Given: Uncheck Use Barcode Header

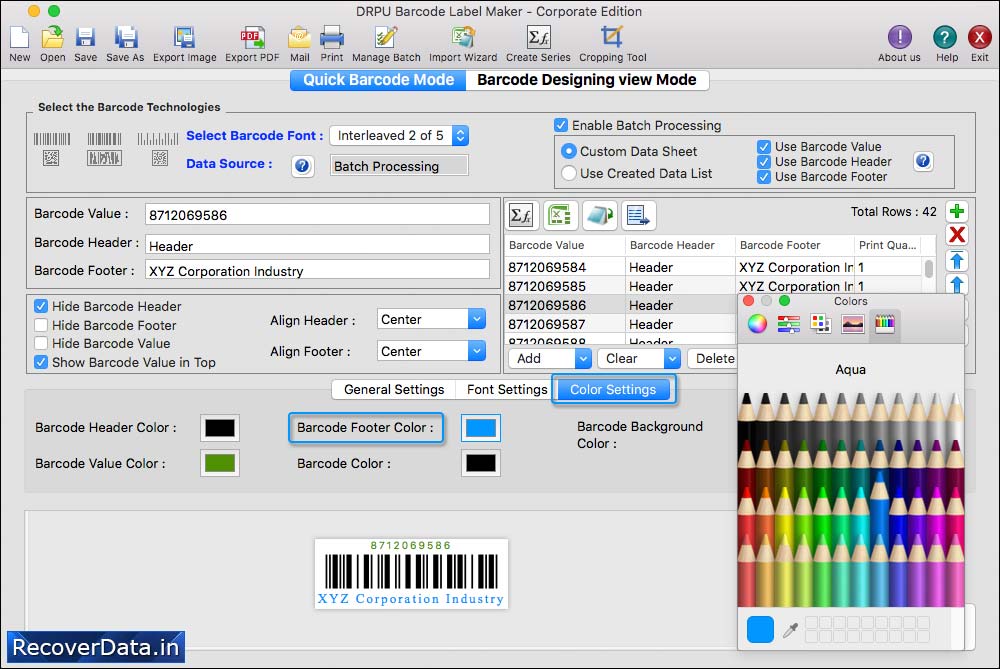Looking at the screenshot, I should tap(764, 162).
